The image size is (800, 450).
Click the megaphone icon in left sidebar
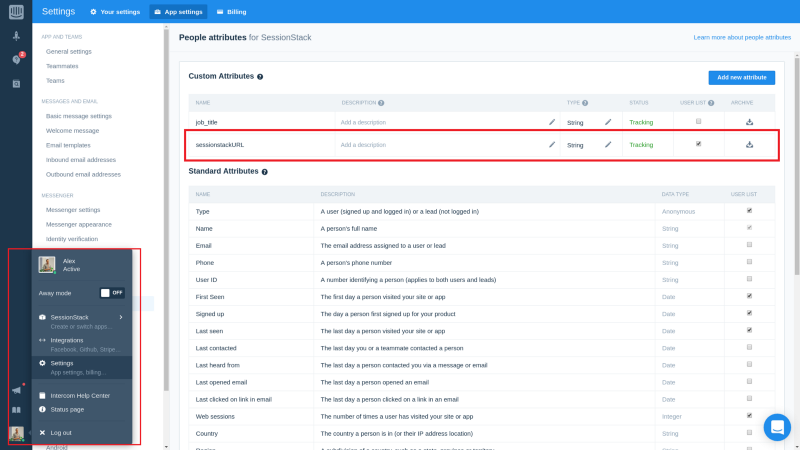point(16,390)
